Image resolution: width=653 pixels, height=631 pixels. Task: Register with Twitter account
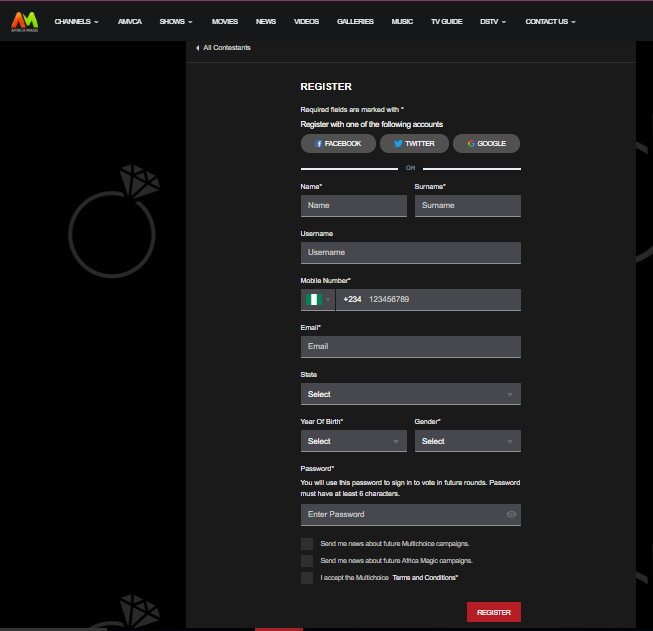click(x=414, y=144)
